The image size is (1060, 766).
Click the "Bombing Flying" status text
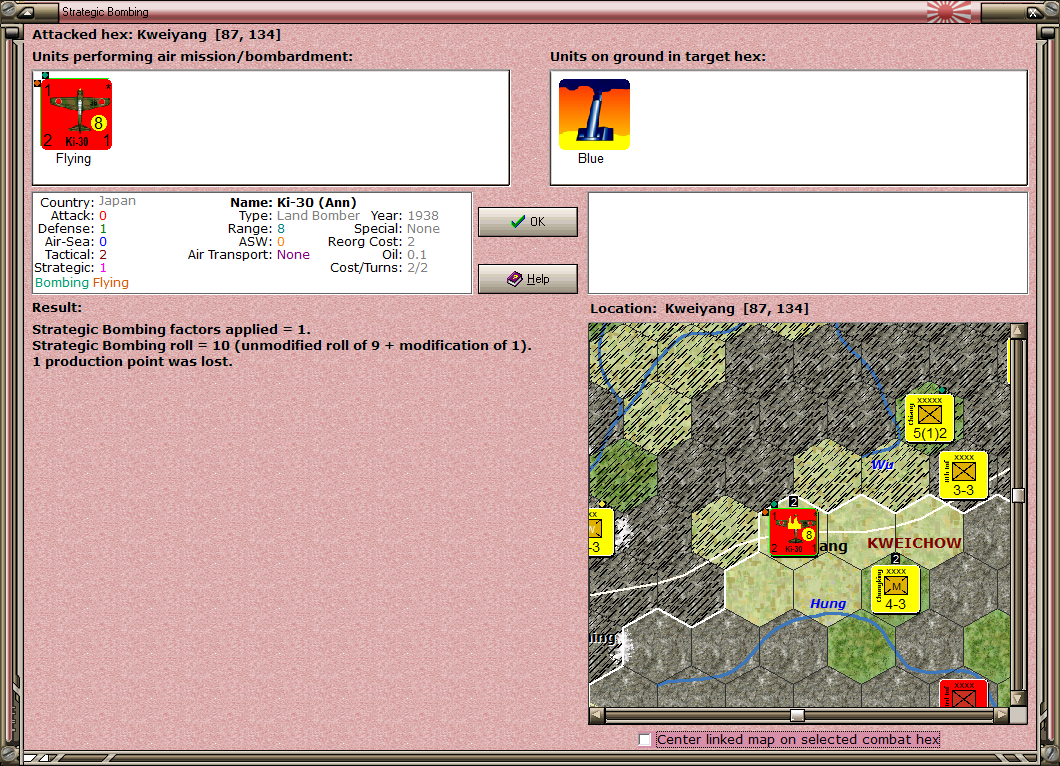pos(82,283)
